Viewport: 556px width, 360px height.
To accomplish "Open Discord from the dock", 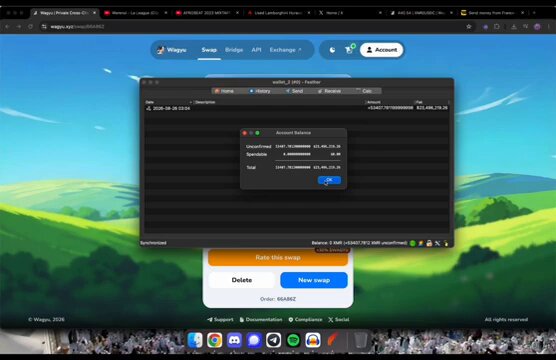I will point(234,340).
